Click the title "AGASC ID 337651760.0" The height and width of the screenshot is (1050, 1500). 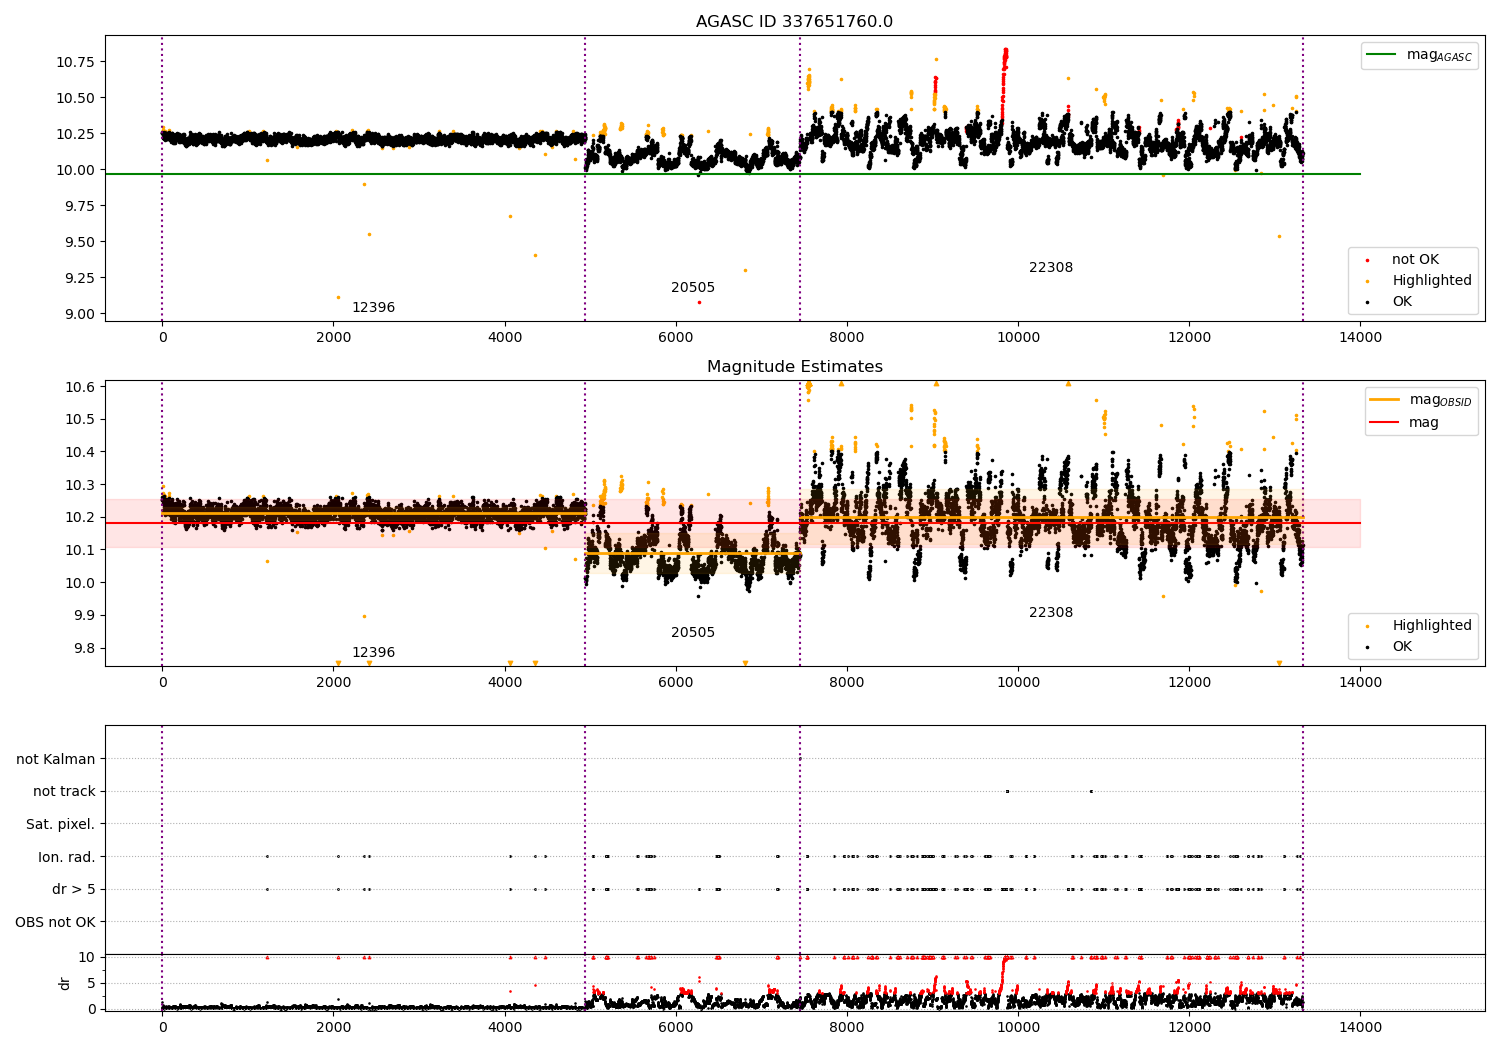click(x=794, y=22)
